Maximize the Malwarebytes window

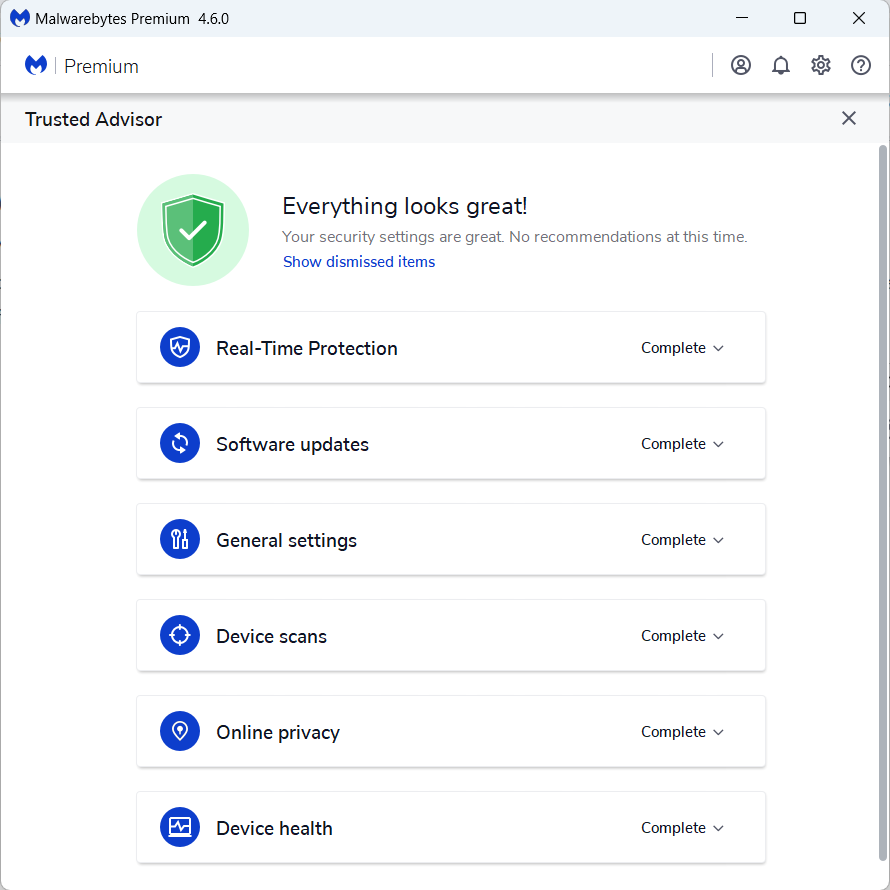(800, 18)
